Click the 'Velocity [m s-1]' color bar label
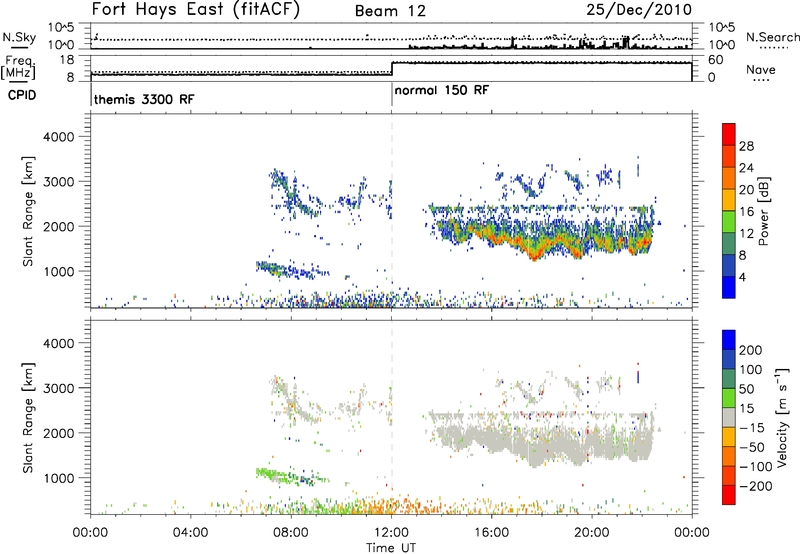This screenshot has width=800, height=554. (782, 417)
